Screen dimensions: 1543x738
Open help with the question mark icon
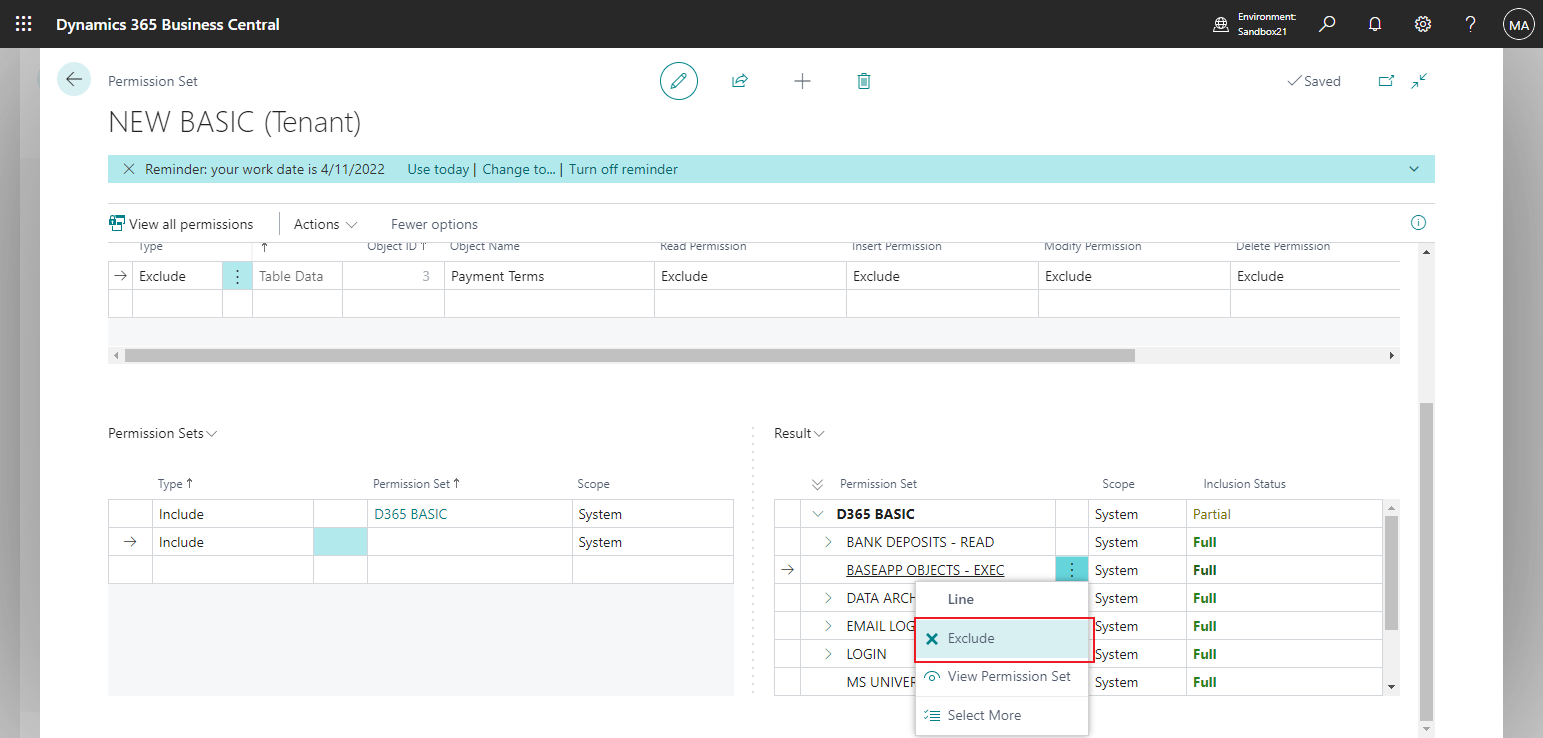pyautogui.click(x=1470, y=23)
